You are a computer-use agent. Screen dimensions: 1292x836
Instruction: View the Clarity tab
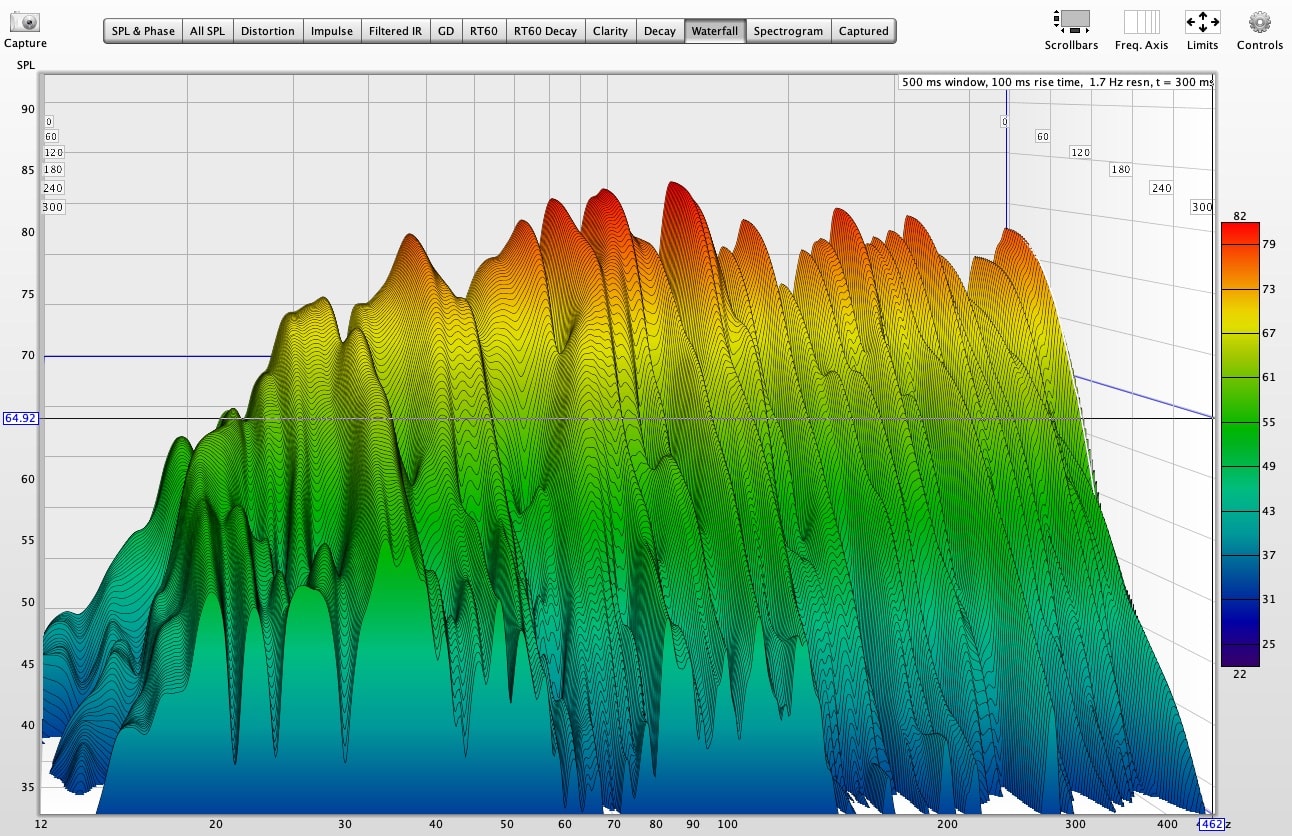click(610, 31)
